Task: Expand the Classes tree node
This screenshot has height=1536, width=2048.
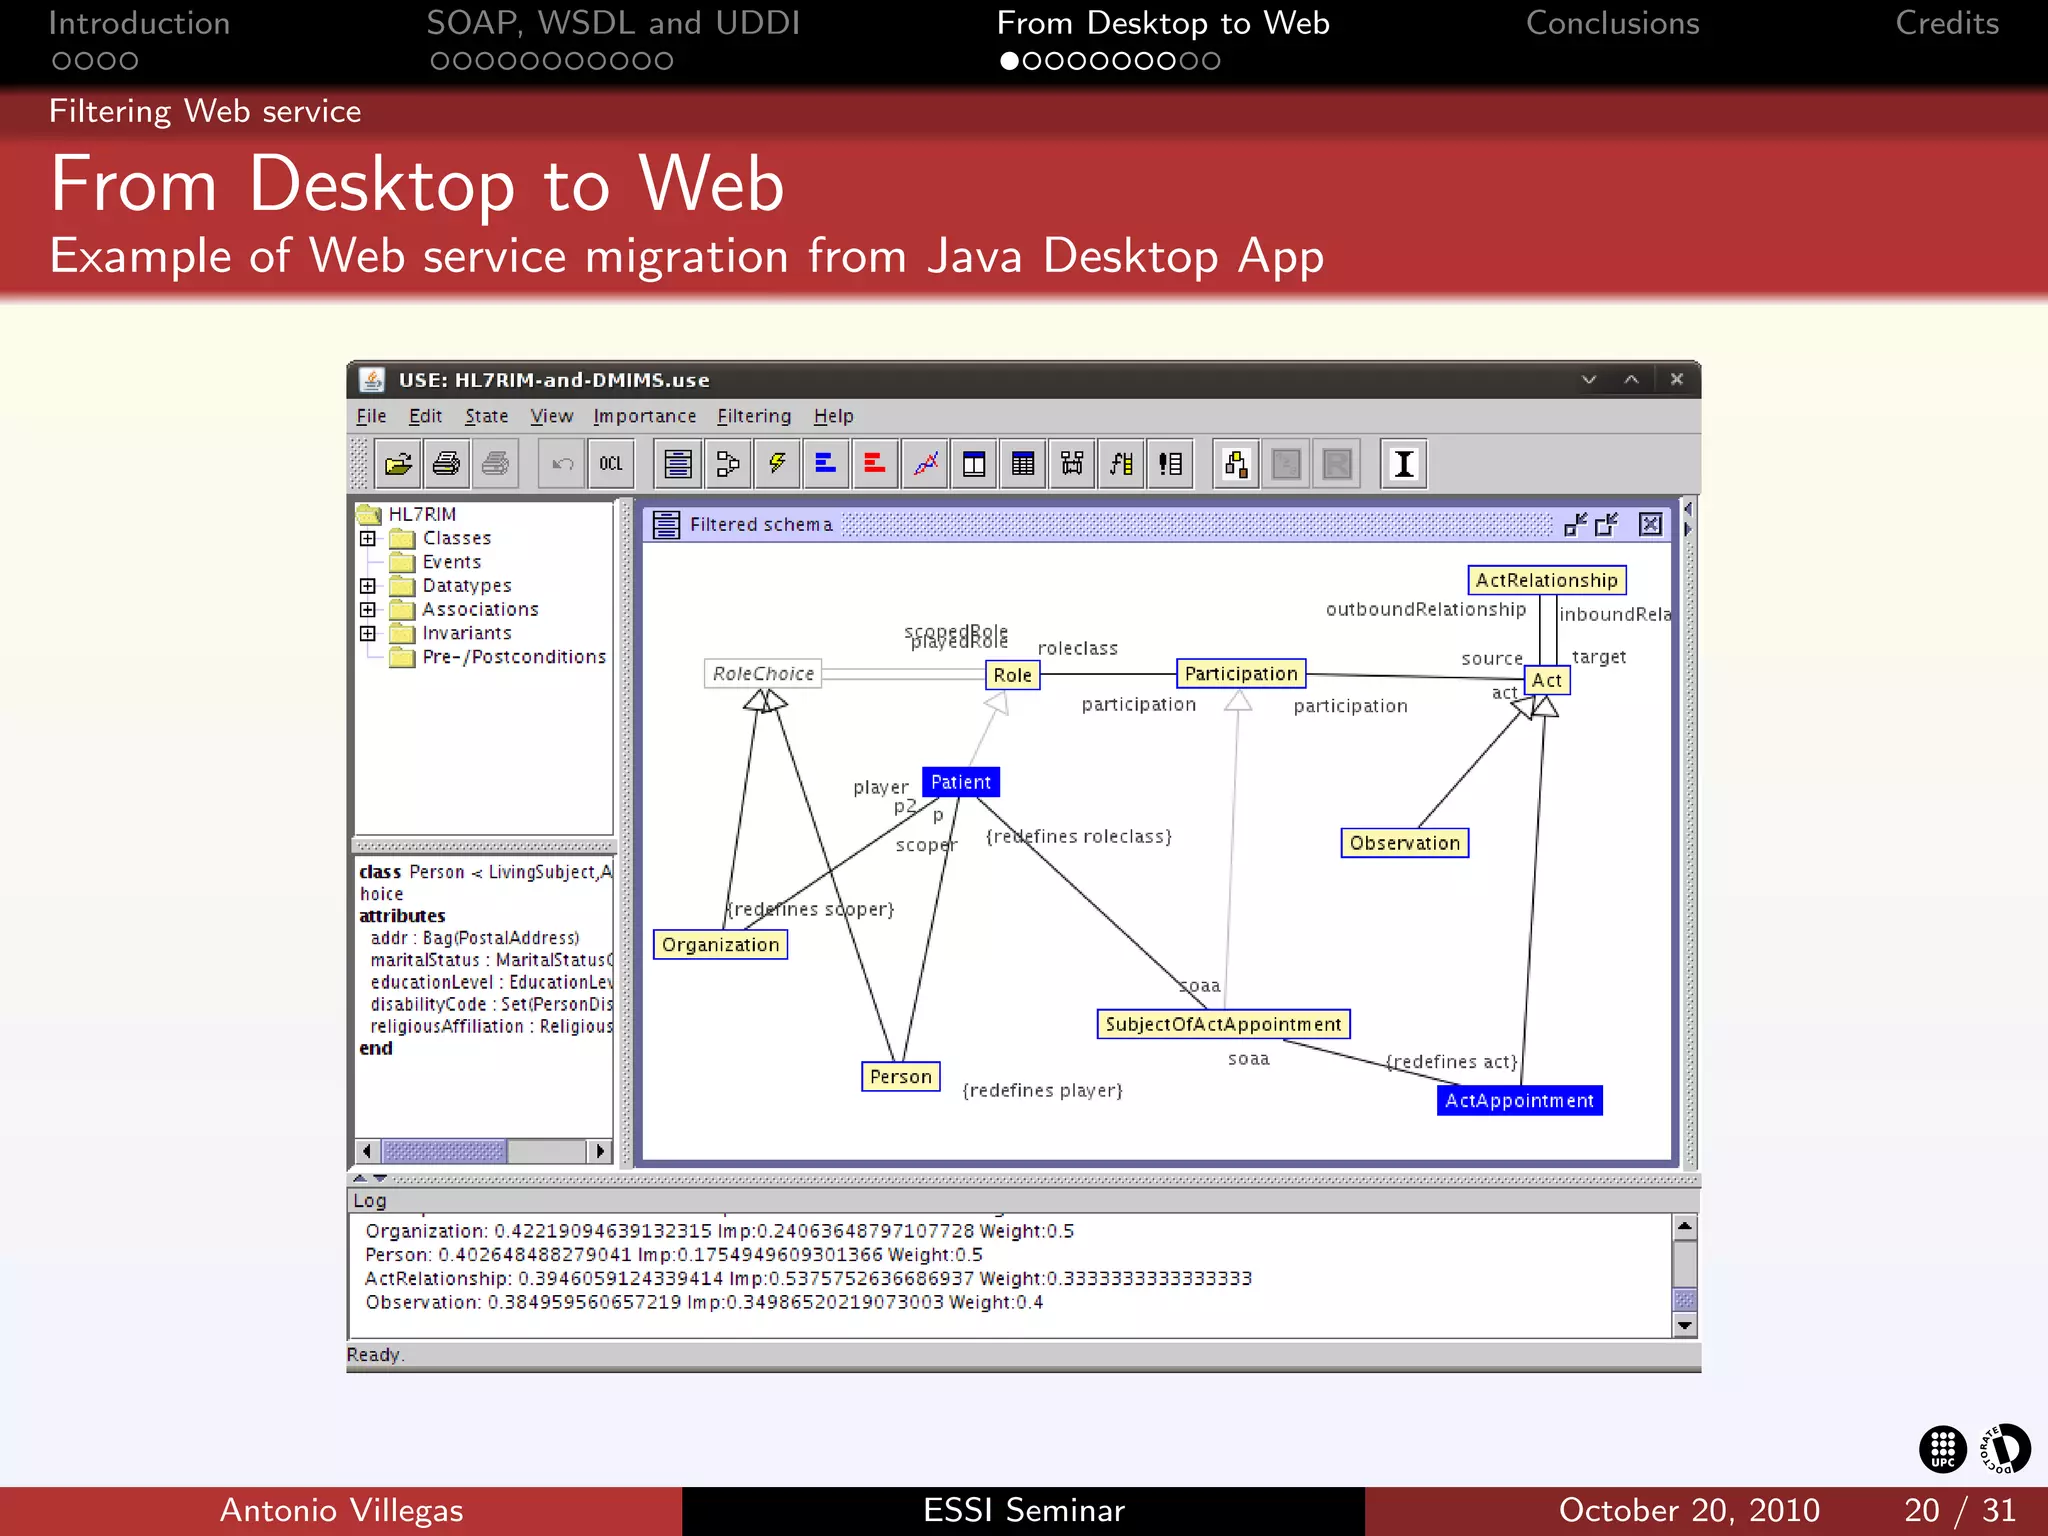Action: [x=368, y=538]
